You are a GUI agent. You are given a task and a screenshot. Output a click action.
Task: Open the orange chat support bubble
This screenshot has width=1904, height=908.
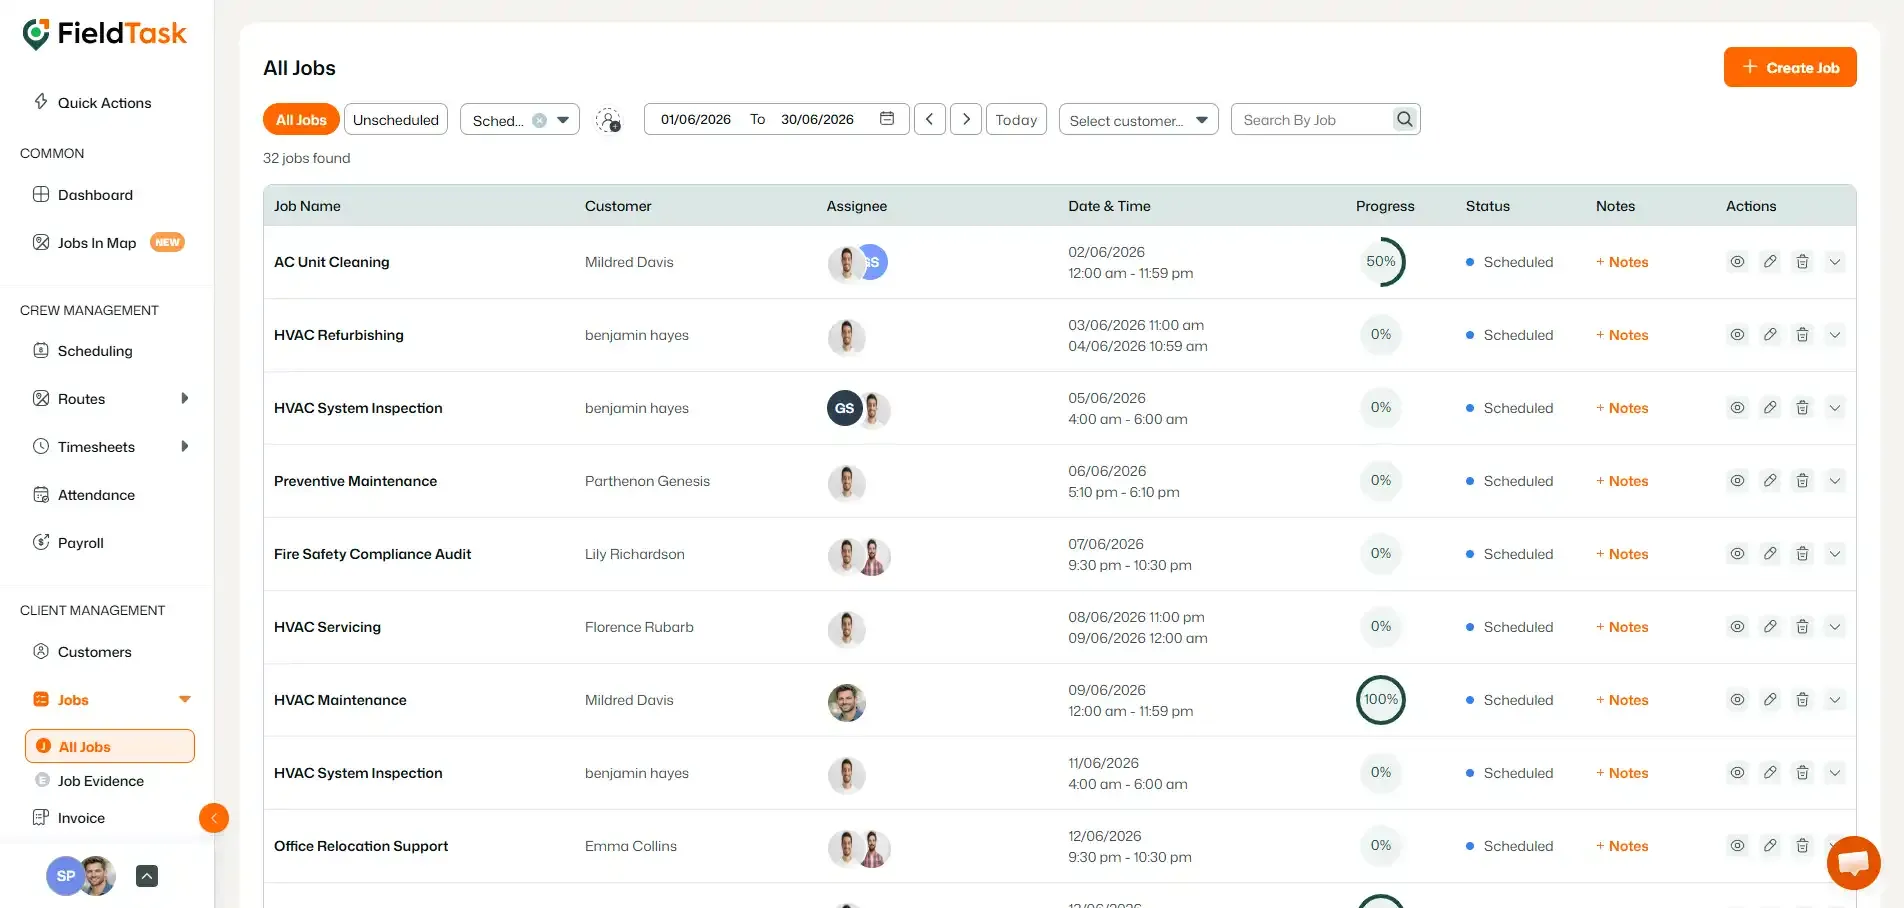tap(1853, 862)
